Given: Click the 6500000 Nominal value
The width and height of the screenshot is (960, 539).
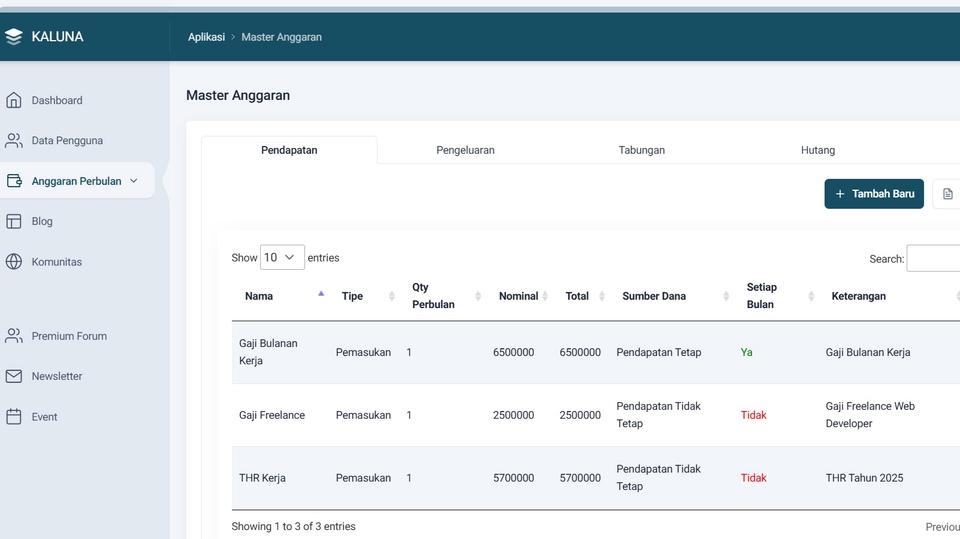Looking at the screenshot, I should pos(514,352).
